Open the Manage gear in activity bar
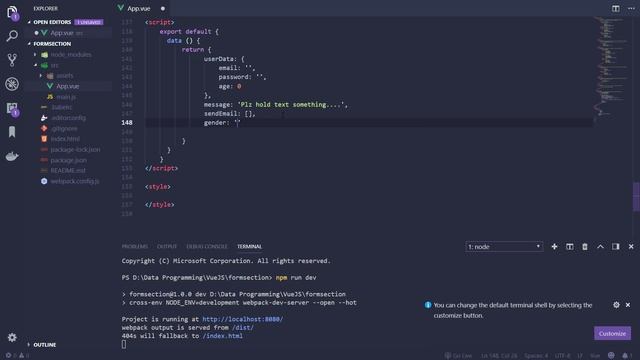Screen dimensions: 640x360 point(12,338)
